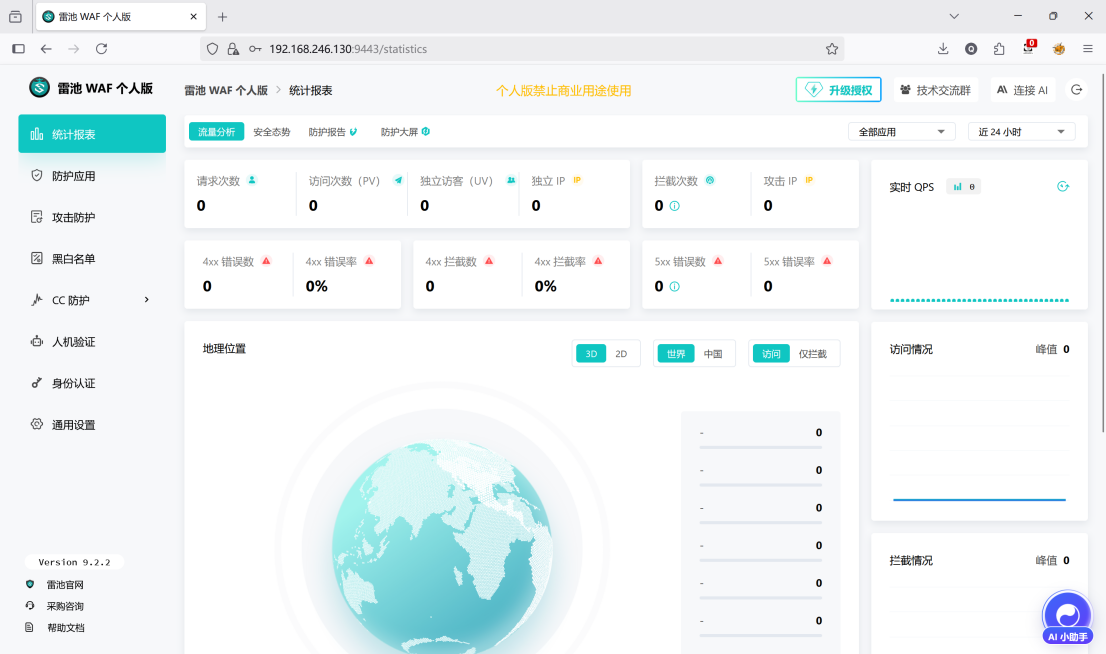The height and width of the screenshot is (654, 1106).
Task: Open the AI 小助手 chat bubble
Action: [1067, 617]
